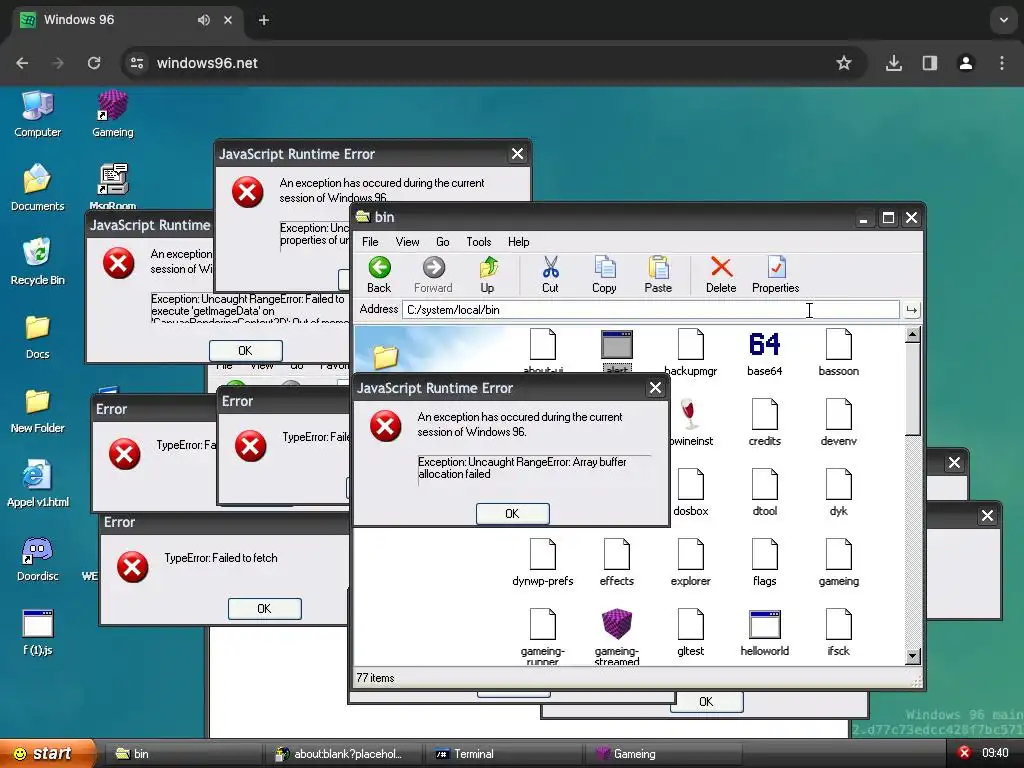The height and width of the screenshot is (768, 1024).
Task: Open the Appel v1.html desktop file
Action: pyautogui.click(x=37, y=484)
